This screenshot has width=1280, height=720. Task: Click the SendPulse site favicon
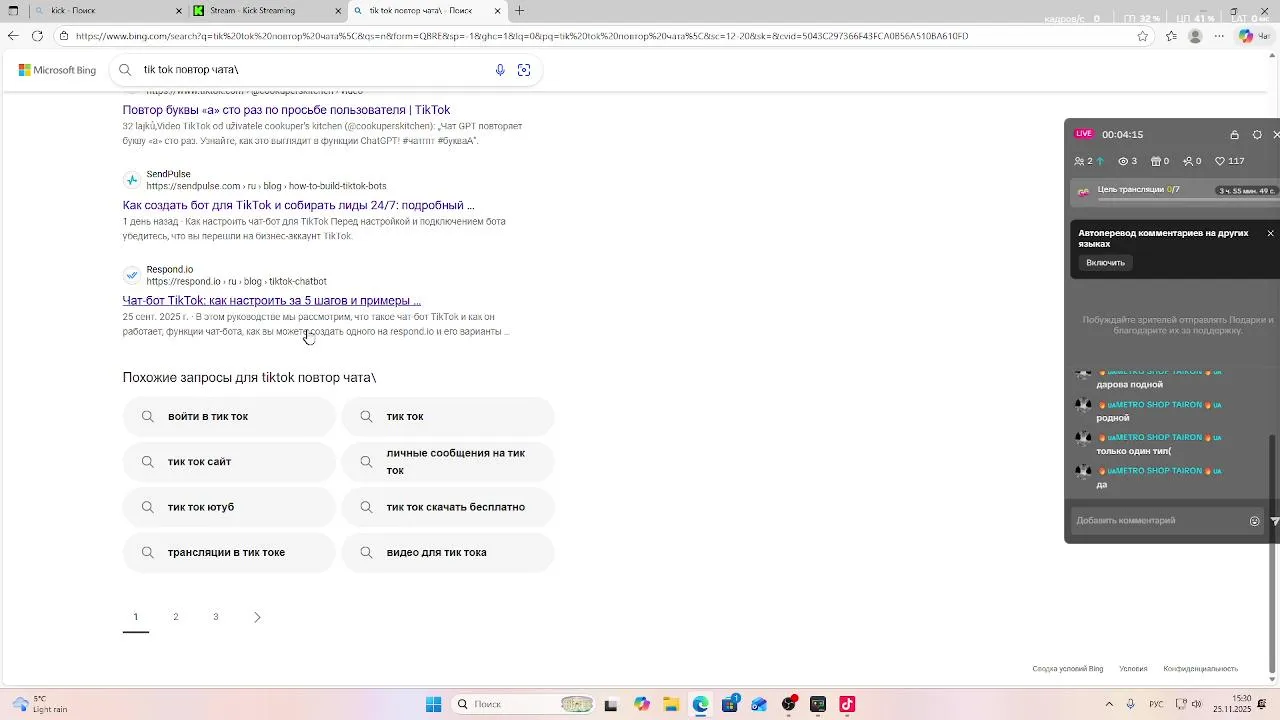(x=131, y=180)
